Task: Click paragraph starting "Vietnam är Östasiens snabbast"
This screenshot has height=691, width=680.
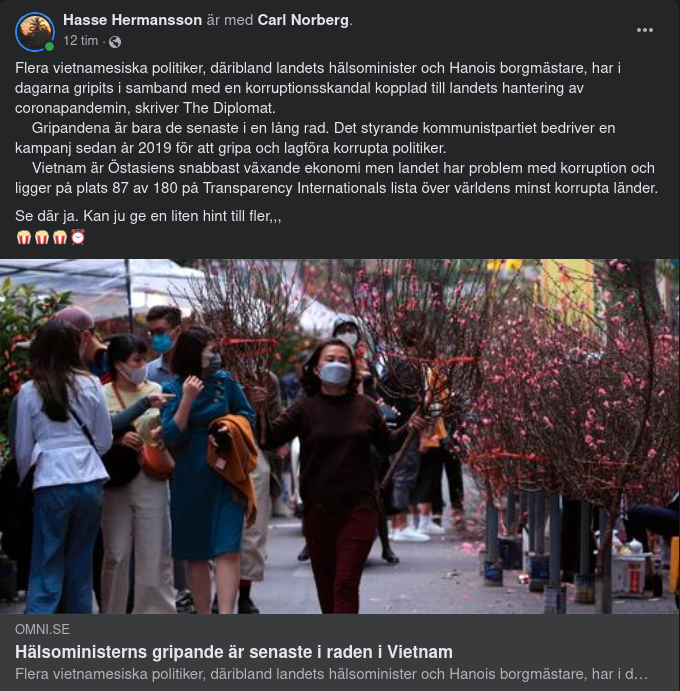Action: click(336, 178)
